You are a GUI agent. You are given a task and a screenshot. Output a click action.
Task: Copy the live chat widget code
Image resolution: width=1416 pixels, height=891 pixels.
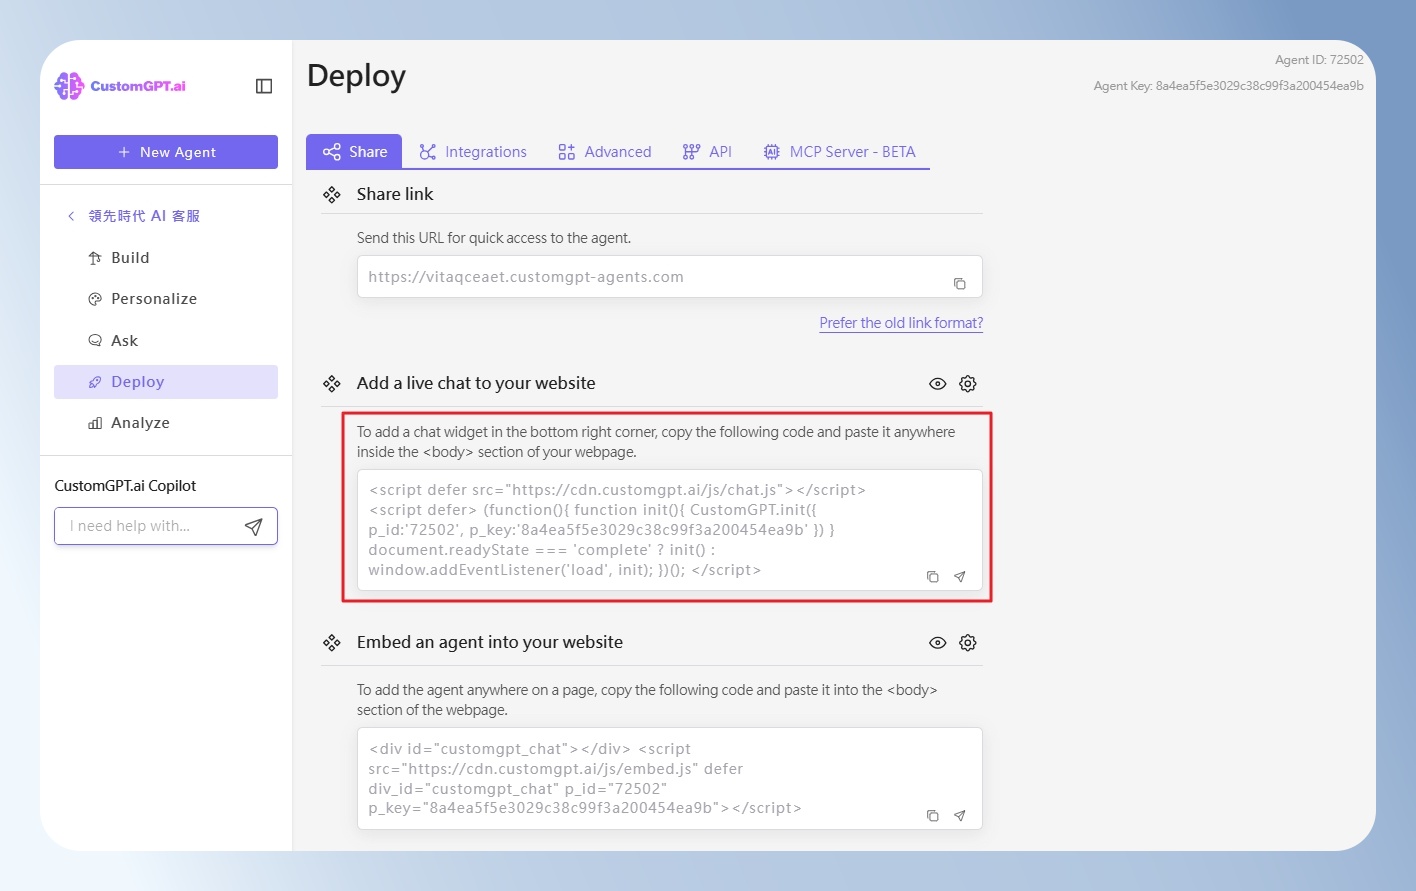tap(932, 577)
